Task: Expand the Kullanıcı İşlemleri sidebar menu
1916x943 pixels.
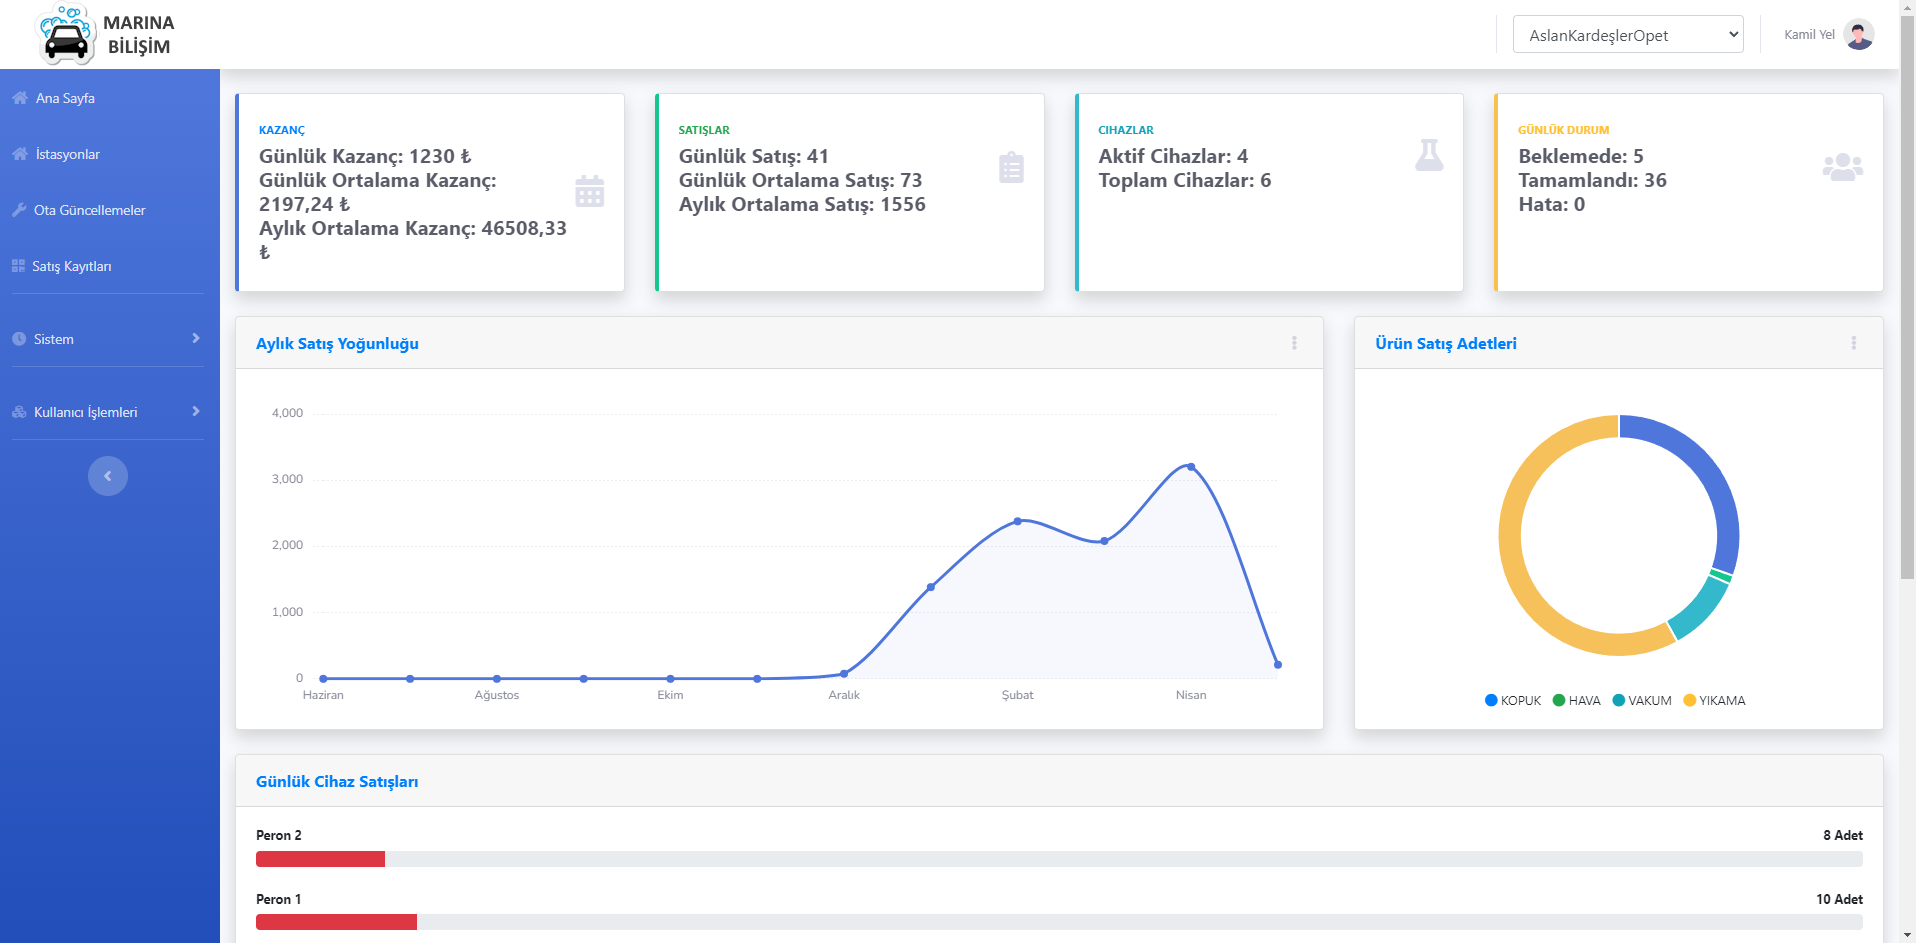Action: pos(107,412)
